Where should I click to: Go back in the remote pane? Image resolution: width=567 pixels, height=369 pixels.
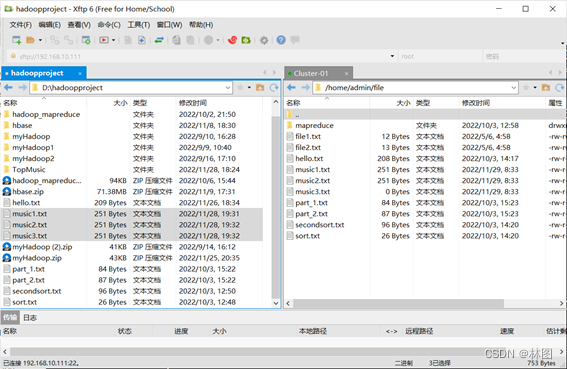click(291, 88)
